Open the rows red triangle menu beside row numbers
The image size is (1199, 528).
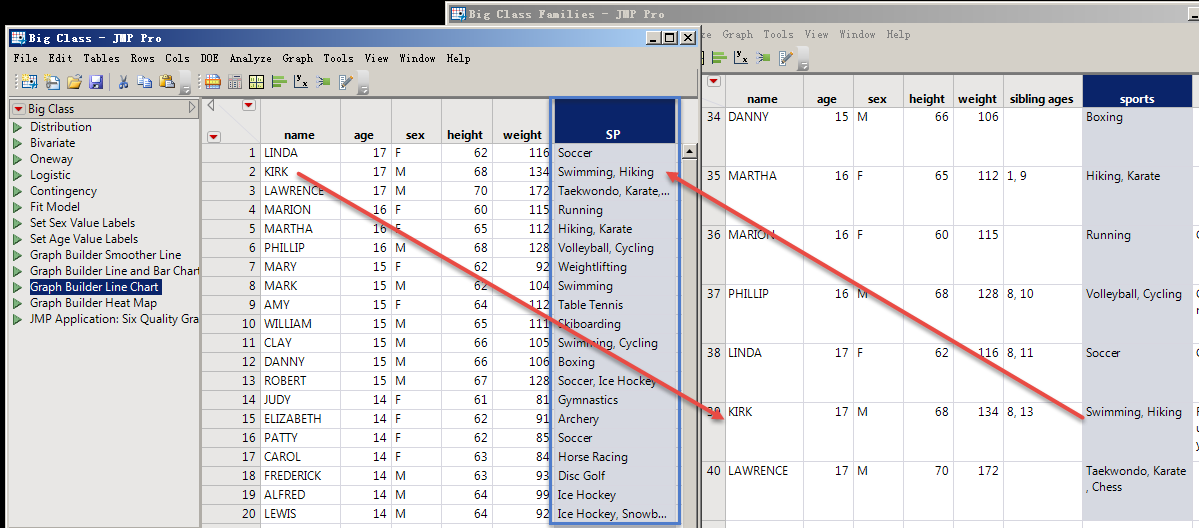pyautogui.click(x=213, y=136)
